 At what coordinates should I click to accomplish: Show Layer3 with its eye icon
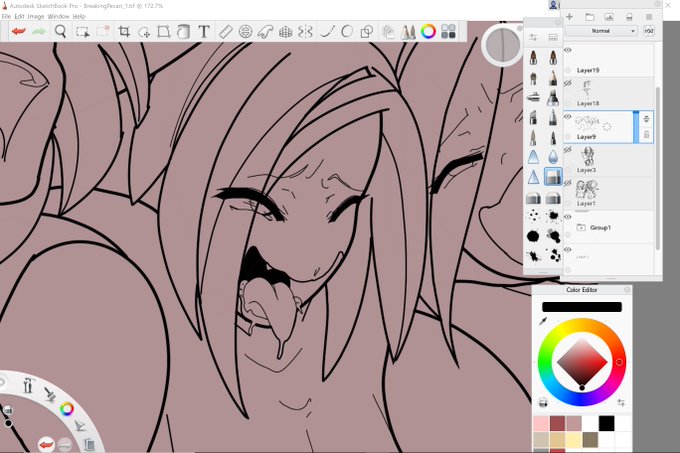point(568,150)
